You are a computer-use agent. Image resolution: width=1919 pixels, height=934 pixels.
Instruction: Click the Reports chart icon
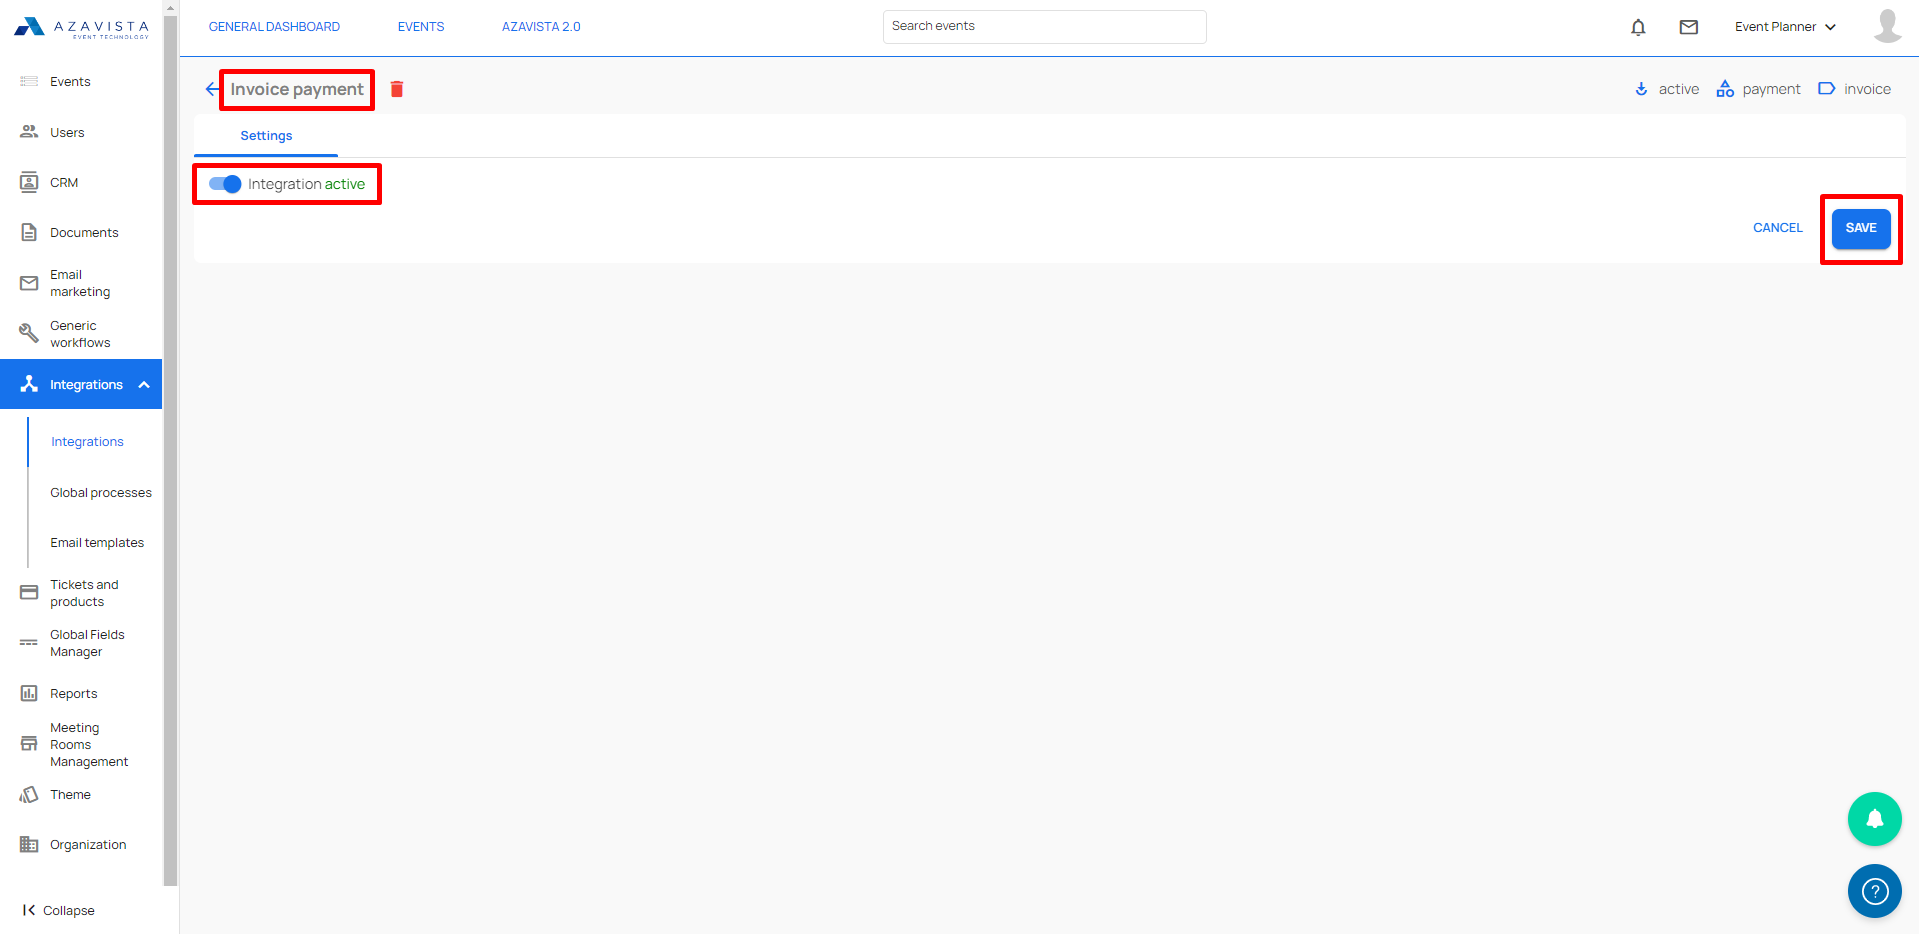[x=29, y=693]
